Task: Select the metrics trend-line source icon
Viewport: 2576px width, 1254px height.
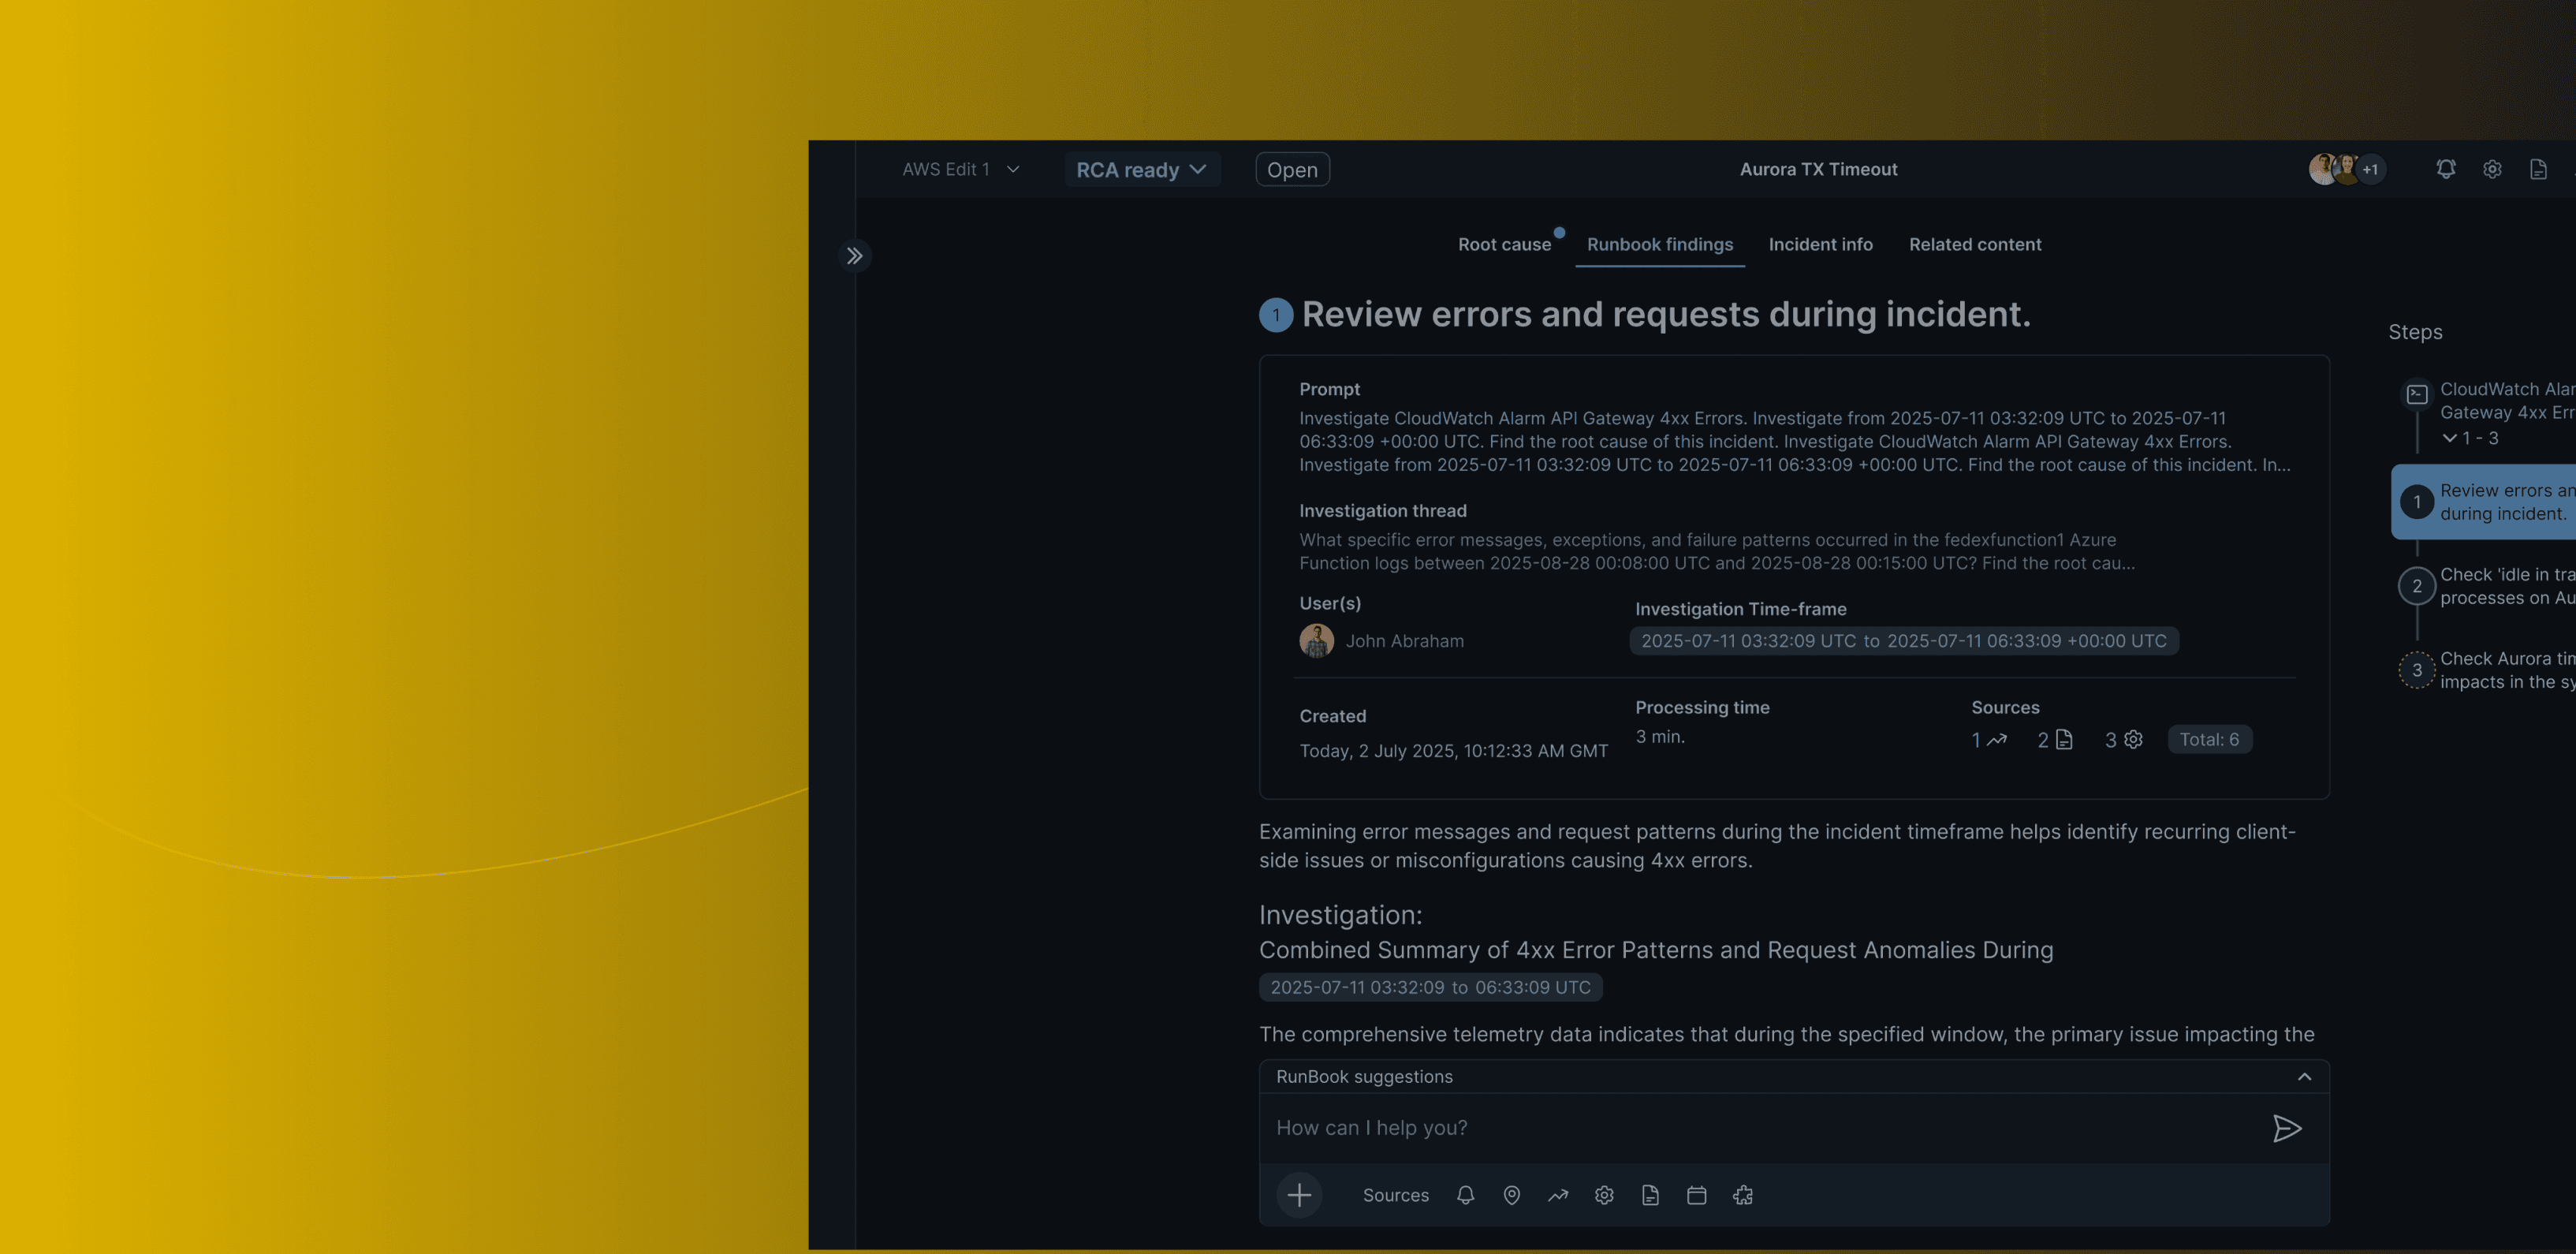Action: point(1558,1195)
